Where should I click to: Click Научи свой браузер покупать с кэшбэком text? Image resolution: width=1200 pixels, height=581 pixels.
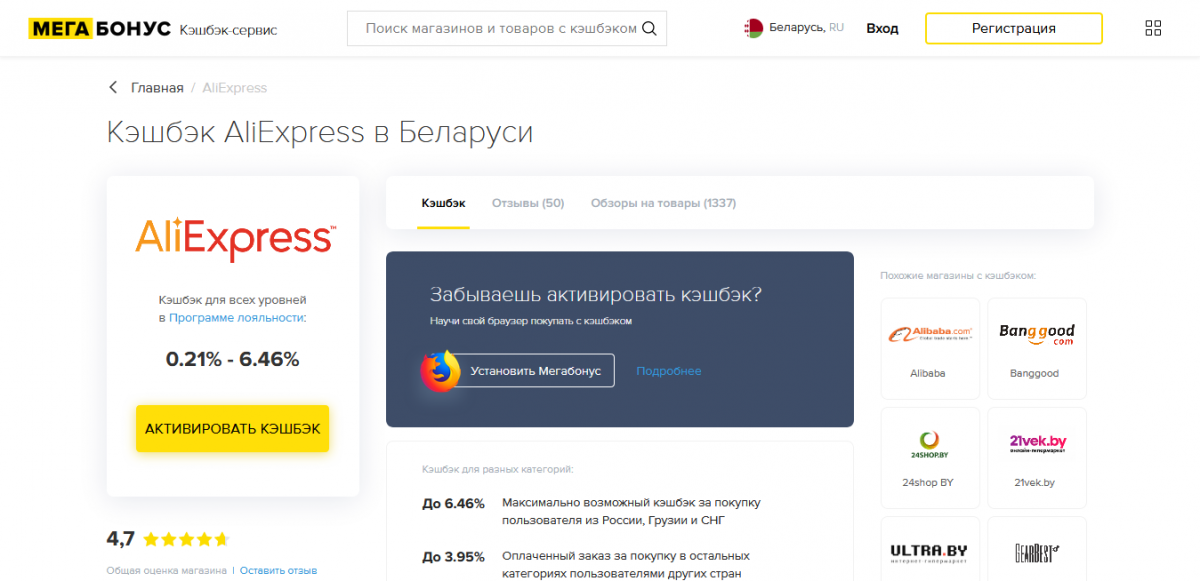[531, 321]
